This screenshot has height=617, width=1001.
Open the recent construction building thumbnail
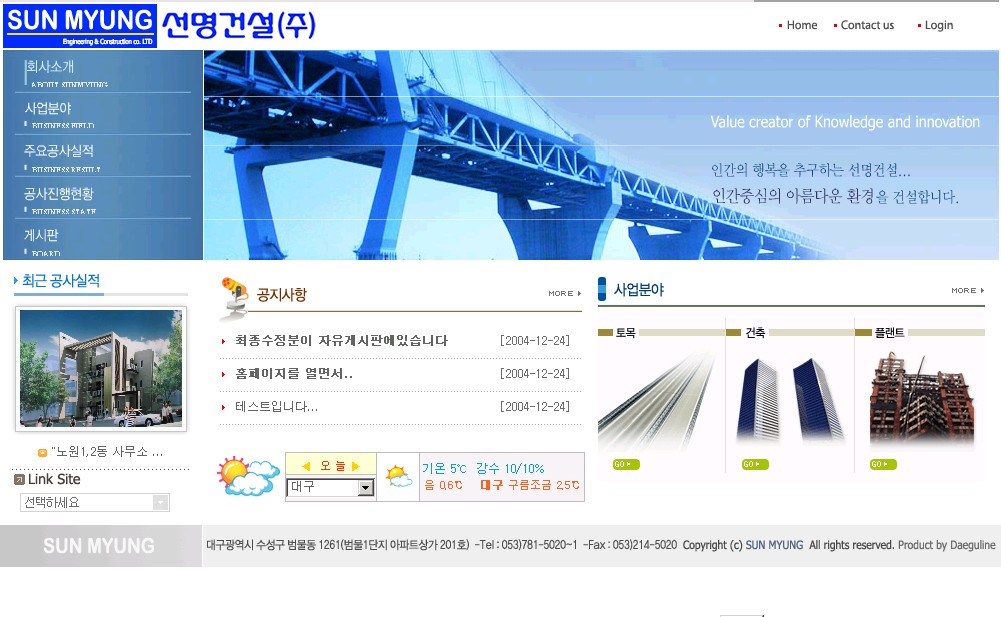(101, 369)
